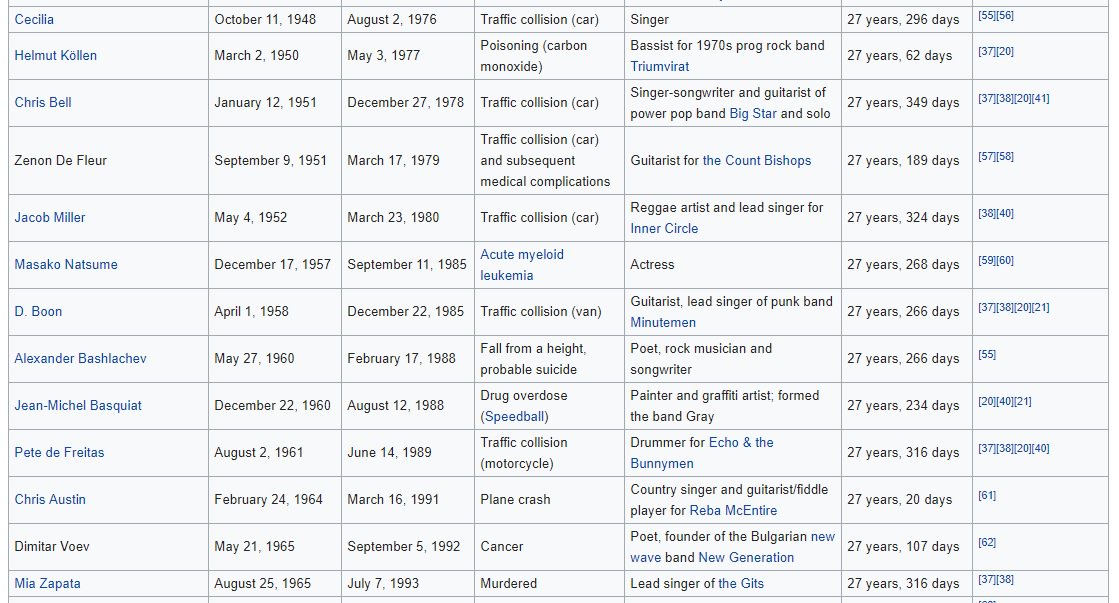Click the death date May 3, 1977
This screenshot has width=1119, height=603.
[383, 55]
